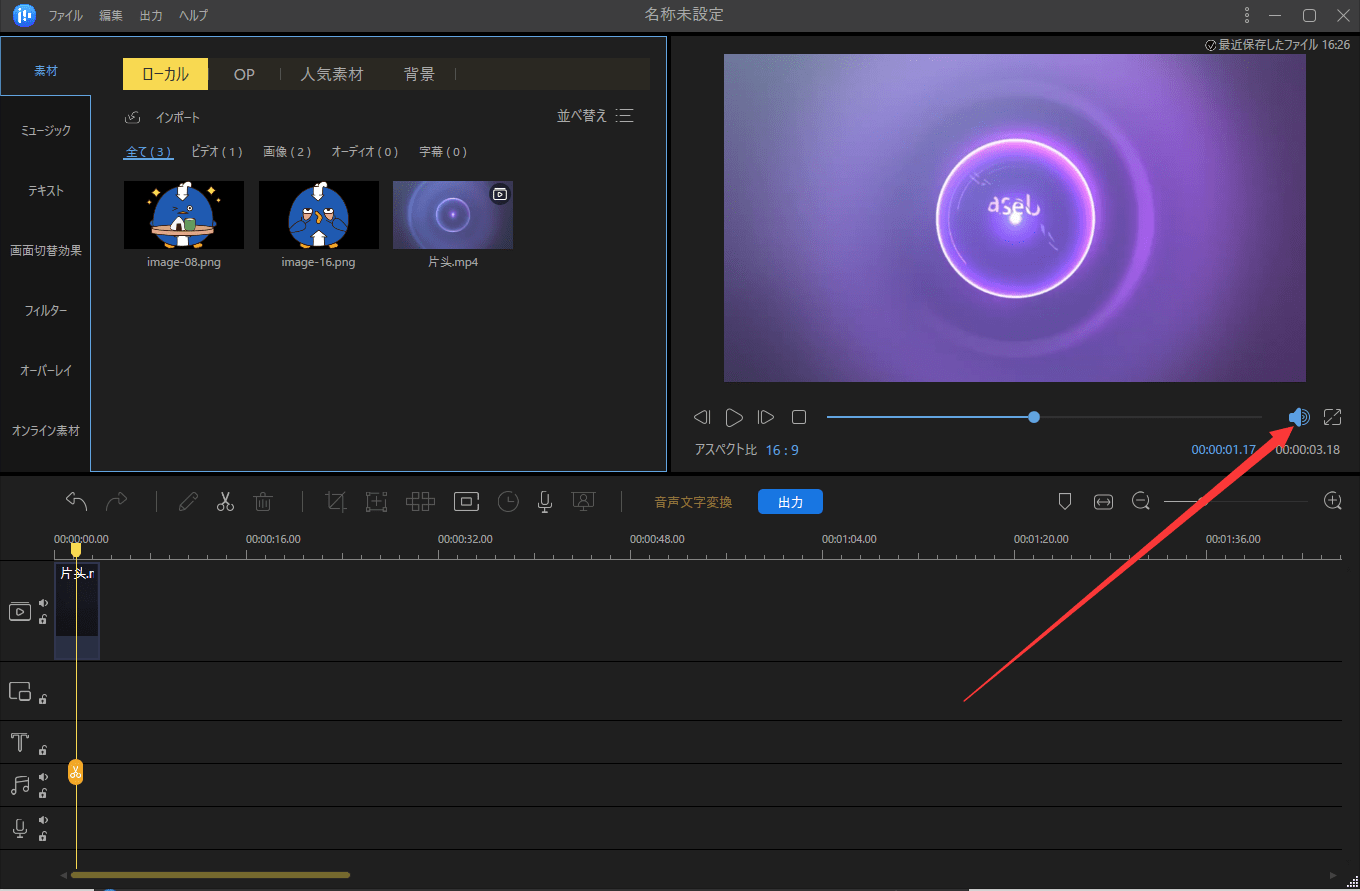Open the three-dot more options menu
The height and width of the screenshot is (891, 1360).
1246,15
